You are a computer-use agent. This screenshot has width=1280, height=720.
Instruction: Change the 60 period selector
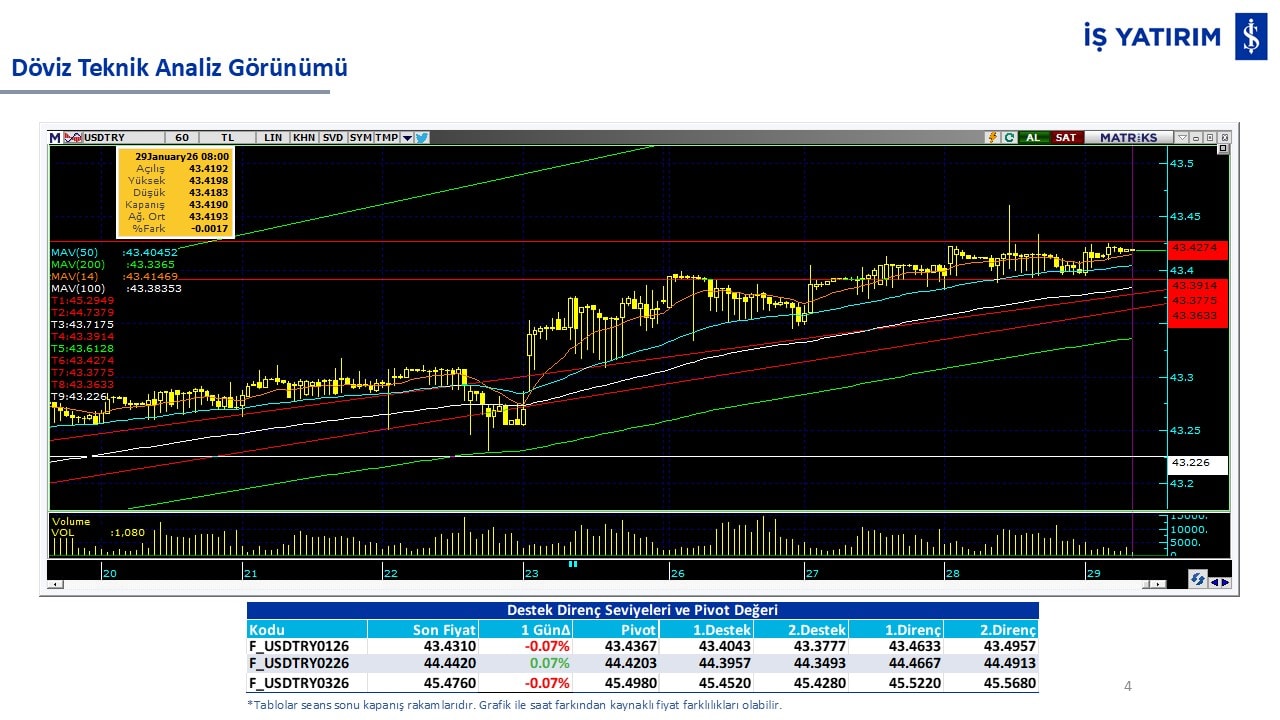coord(181,138)
